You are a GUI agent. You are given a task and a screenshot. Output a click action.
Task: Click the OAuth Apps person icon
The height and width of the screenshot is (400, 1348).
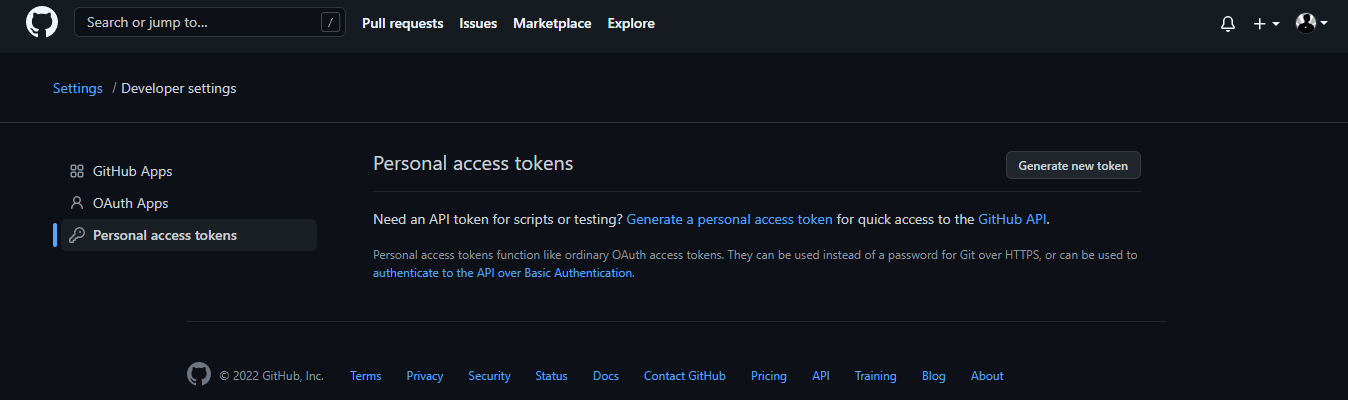77,203
